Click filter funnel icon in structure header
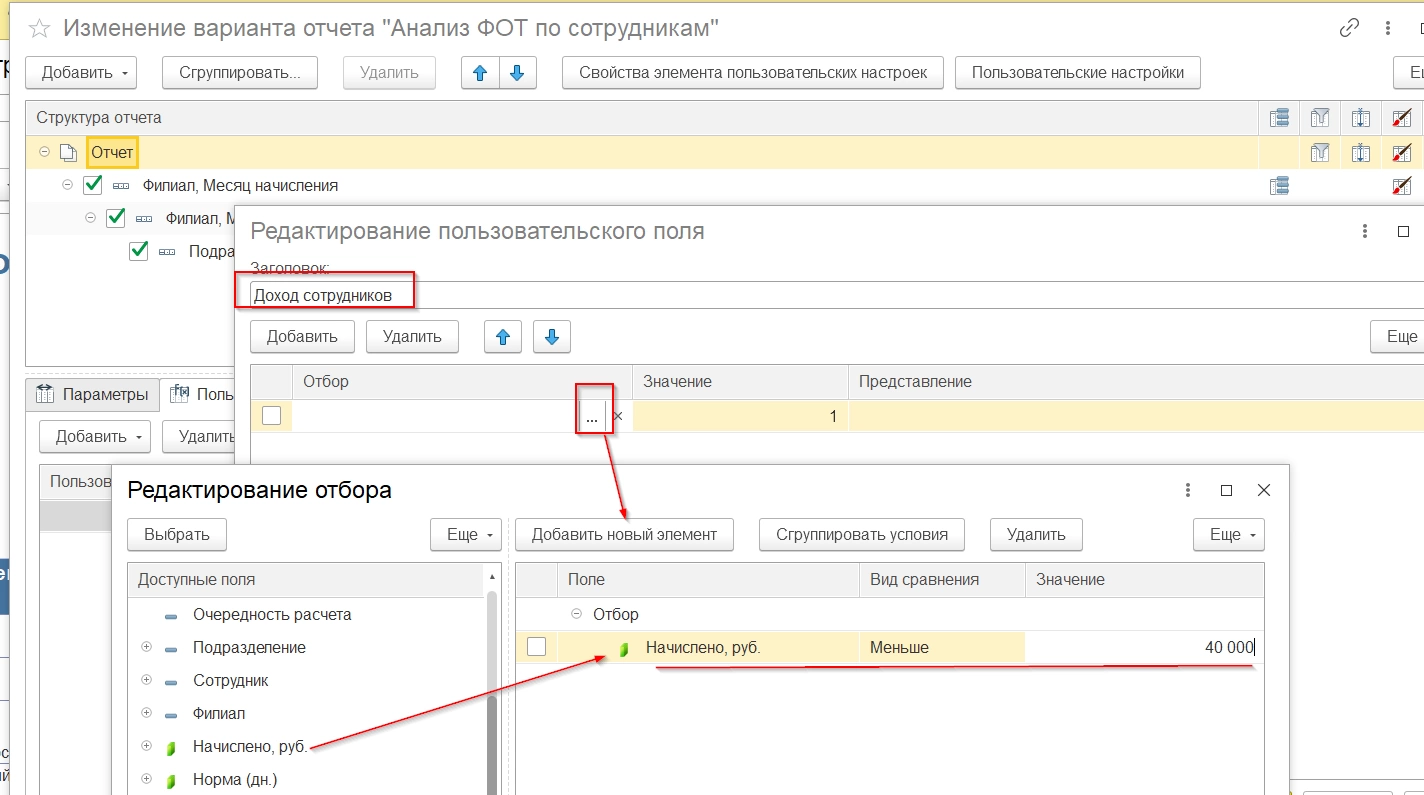This screenshot has height=795, width=1424. (x=1320, y=118)
